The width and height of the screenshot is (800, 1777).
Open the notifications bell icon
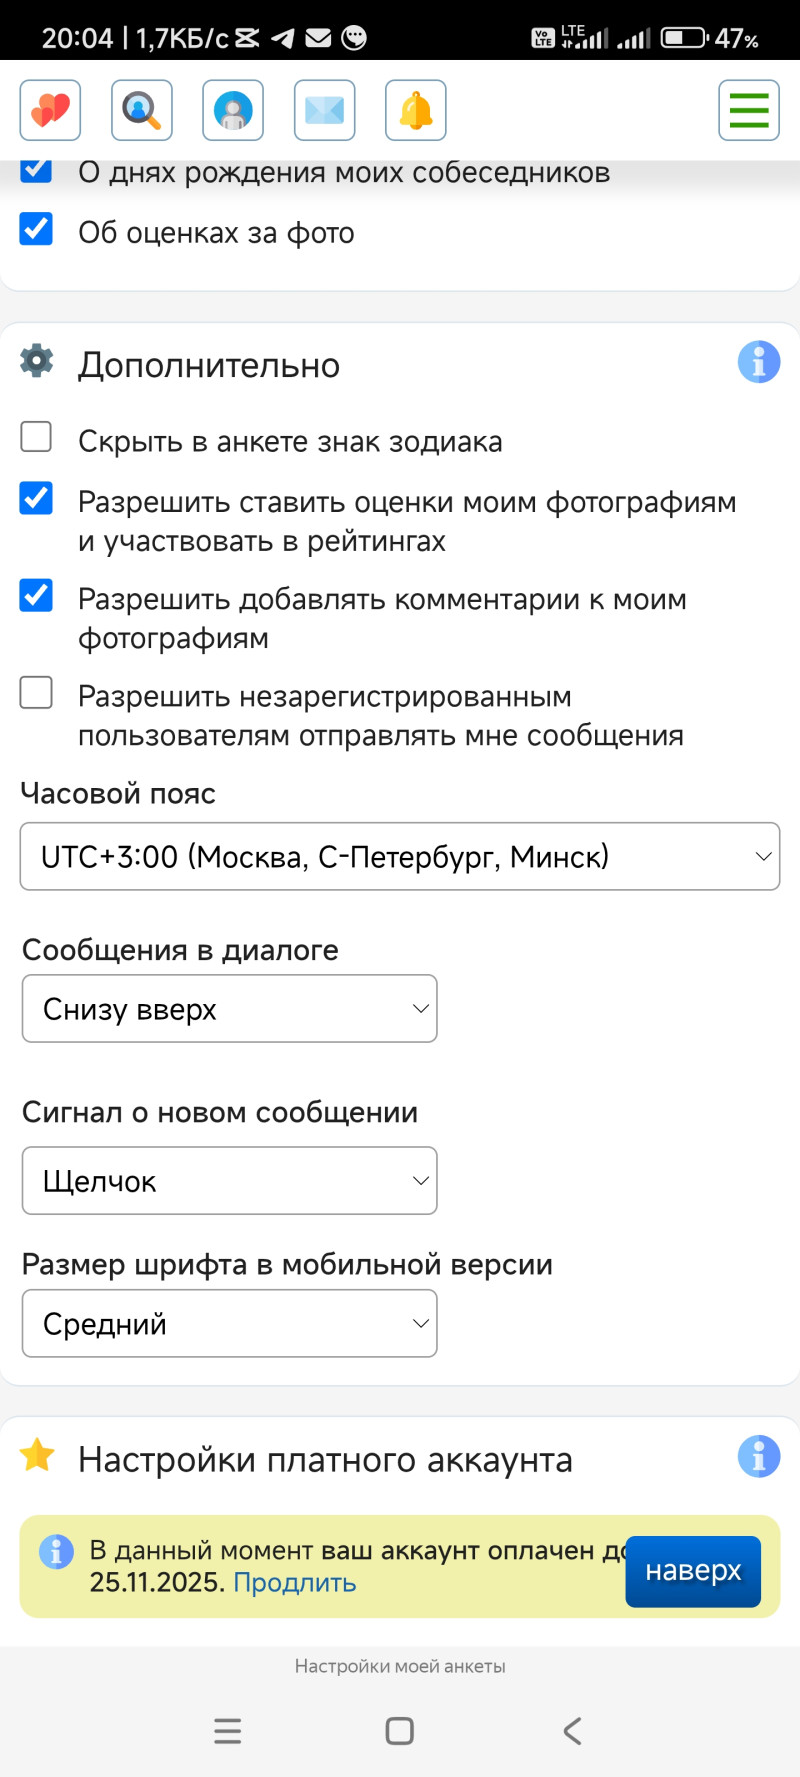pos(416,110)
